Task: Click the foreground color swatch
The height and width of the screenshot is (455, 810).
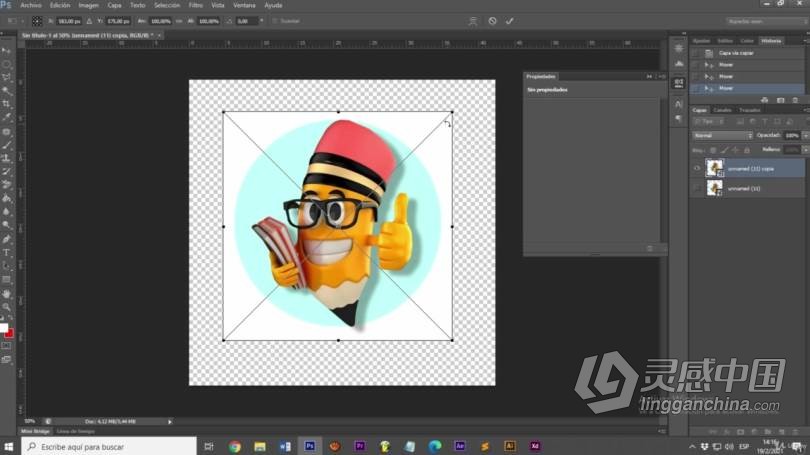Action: (4, 328)
